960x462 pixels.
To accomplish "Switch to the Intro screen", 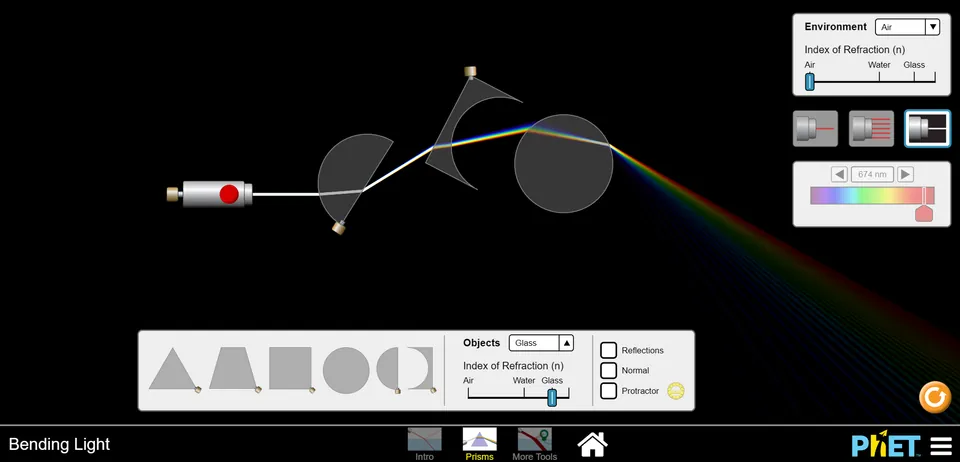I will pos(424,444).
